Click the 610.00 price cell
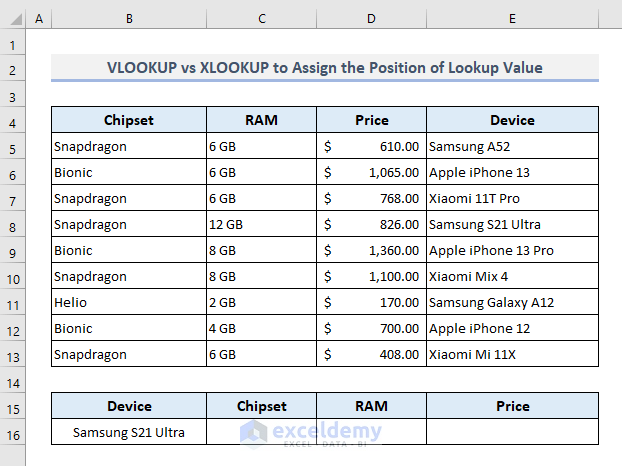 (x=372, y=146)
